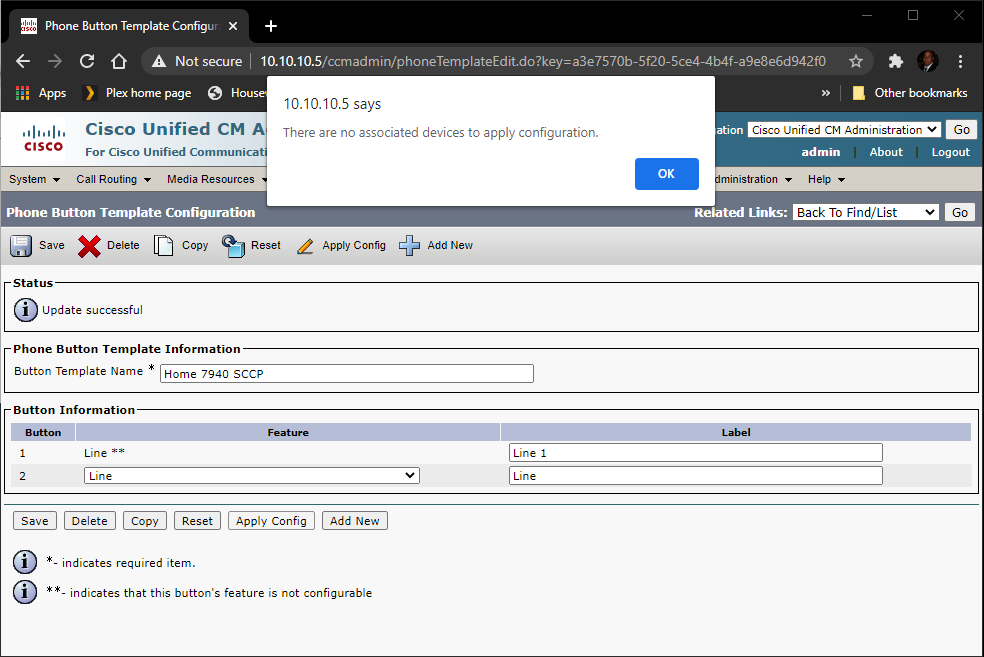984x657 pixels.
Task: Click Go next to Navigation dropdown
Action: pyautogui.click(x=961, y=130)
